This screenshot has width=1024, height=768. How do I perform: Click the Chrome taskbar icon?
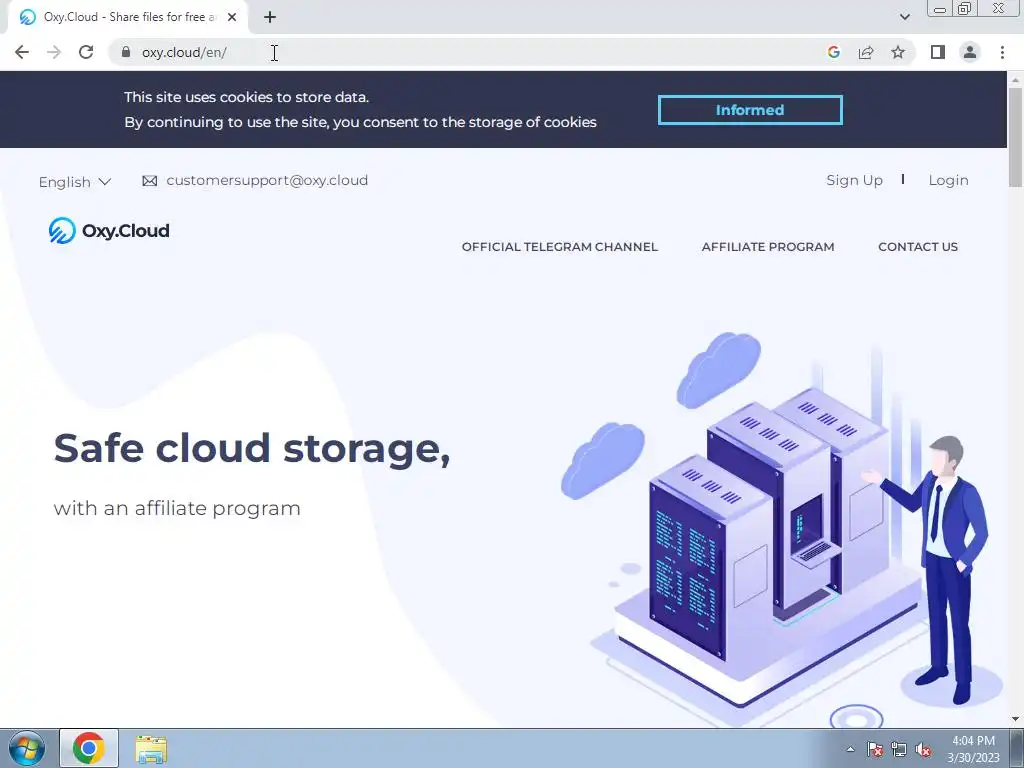(89, 748)
